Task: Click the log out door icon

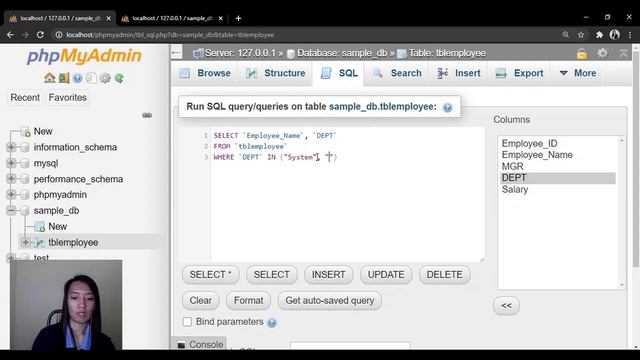Action: [x=64, y=78]
